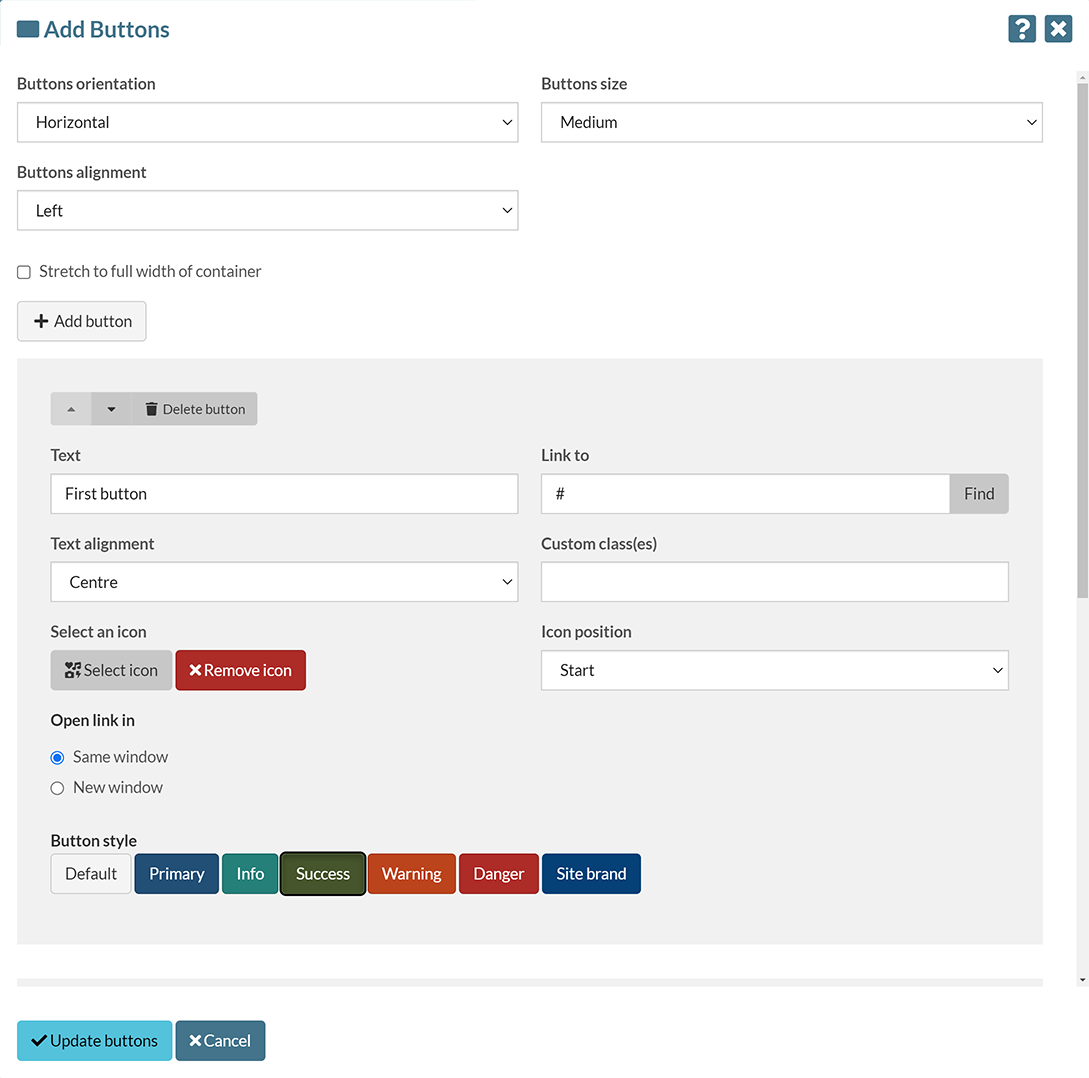Viewport: 1089px width, 1078px height.
Task: Click the help question mark icon
Action: 1021,29
